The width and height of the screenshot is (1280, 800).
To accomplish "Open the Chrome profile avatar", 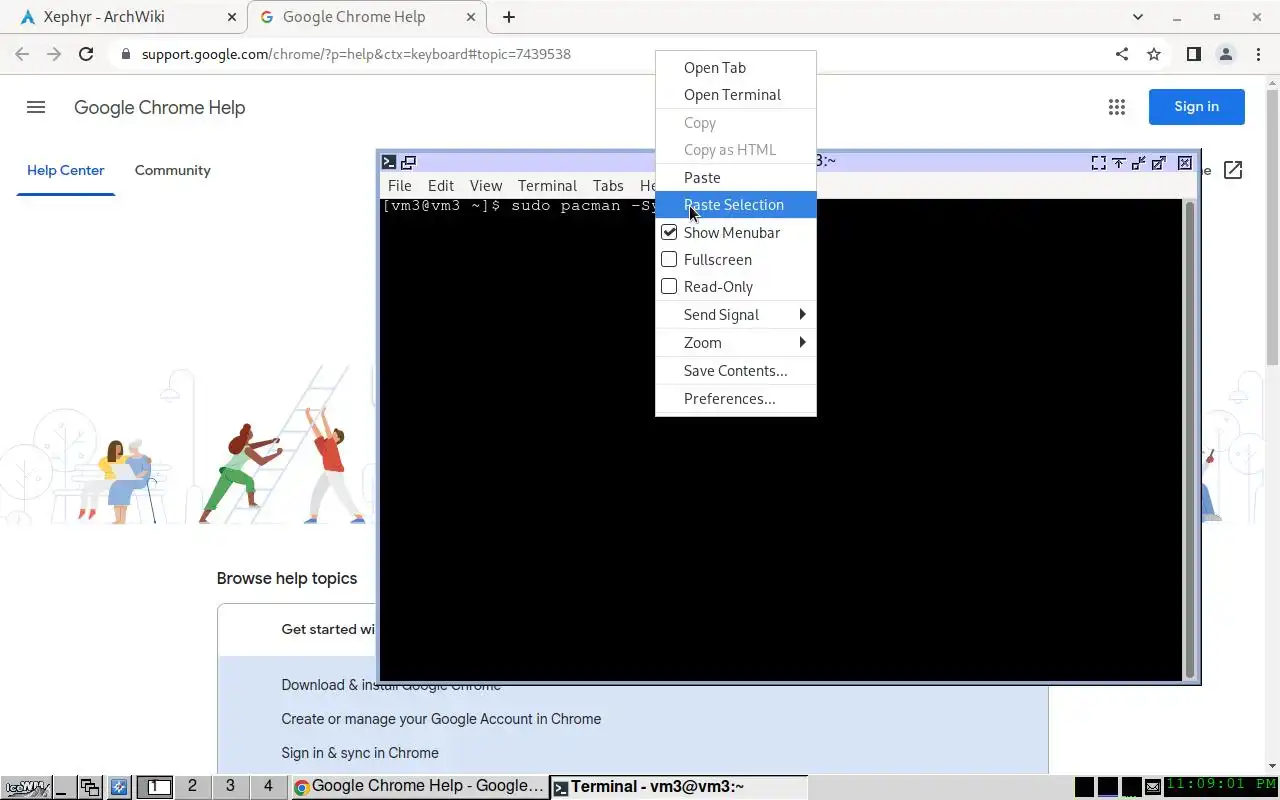I will point(1225,54).
